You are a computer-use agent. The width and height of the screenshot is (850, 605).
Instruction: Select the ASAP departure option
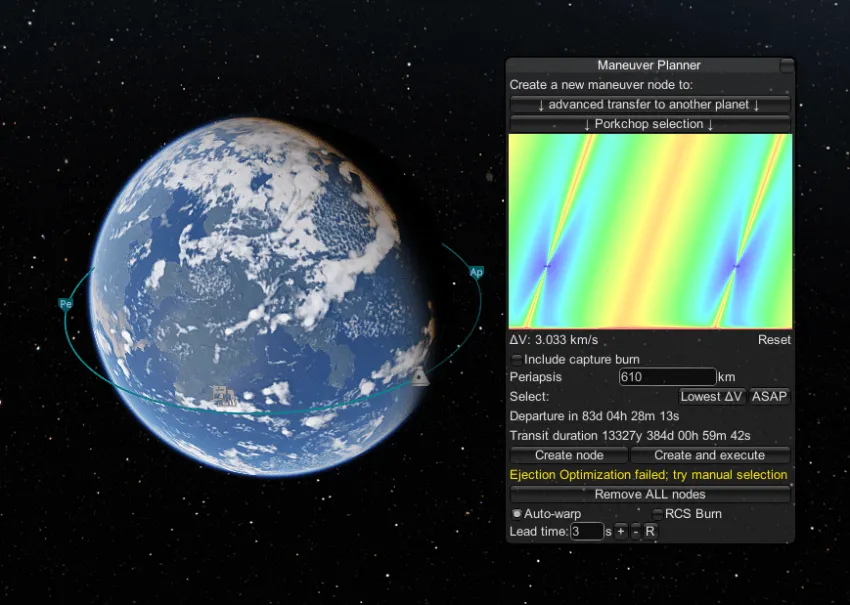tap(769, 396)
